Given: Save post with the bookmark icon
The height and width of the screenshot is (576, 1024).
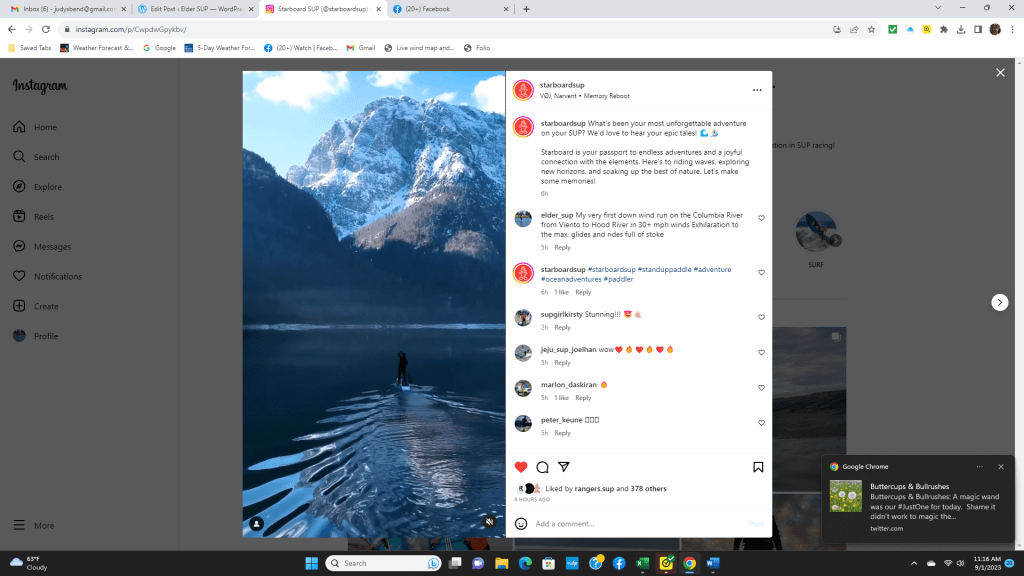Looking at the screenshot, I should pos(758,467).
